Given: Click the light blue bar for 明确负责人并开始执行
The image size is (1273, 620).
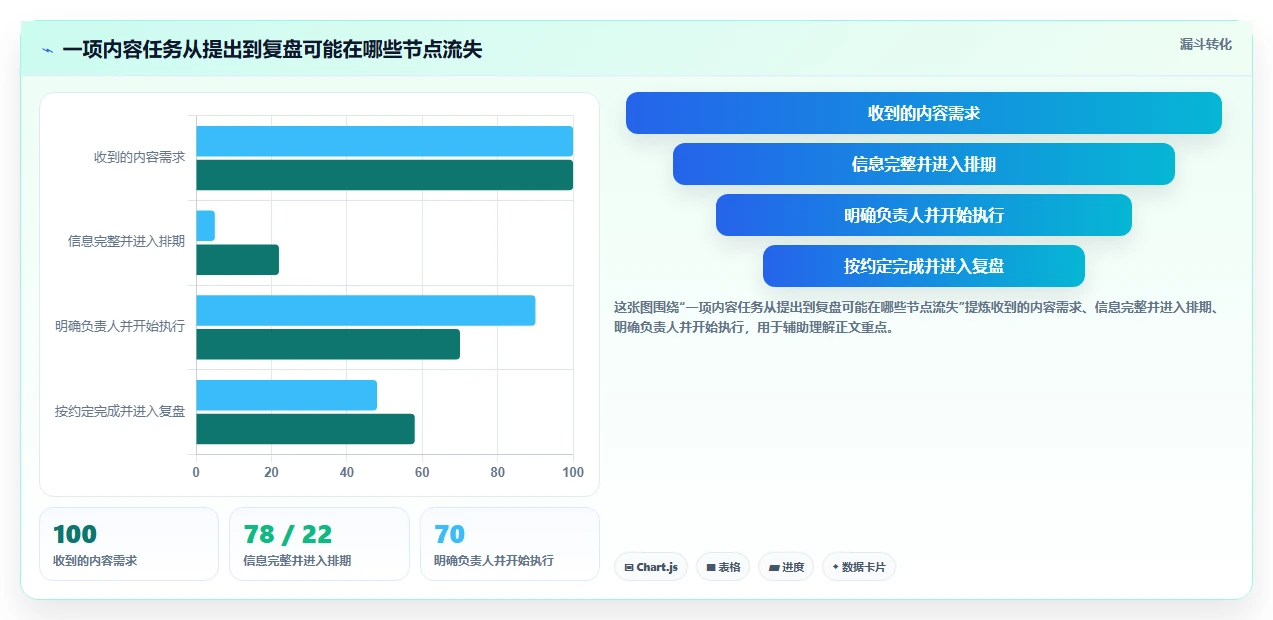Looking at the screenshot, I should [365, 310].
